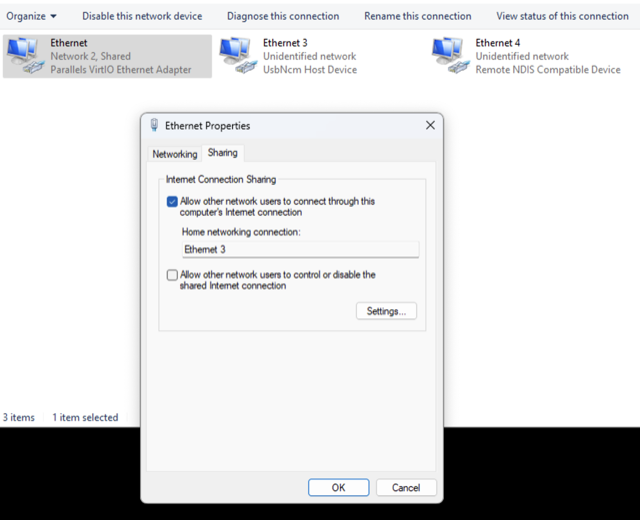Toggle allow users to control shared connection
The width and height of the screenshot is (640, 520).
(172, 275)
